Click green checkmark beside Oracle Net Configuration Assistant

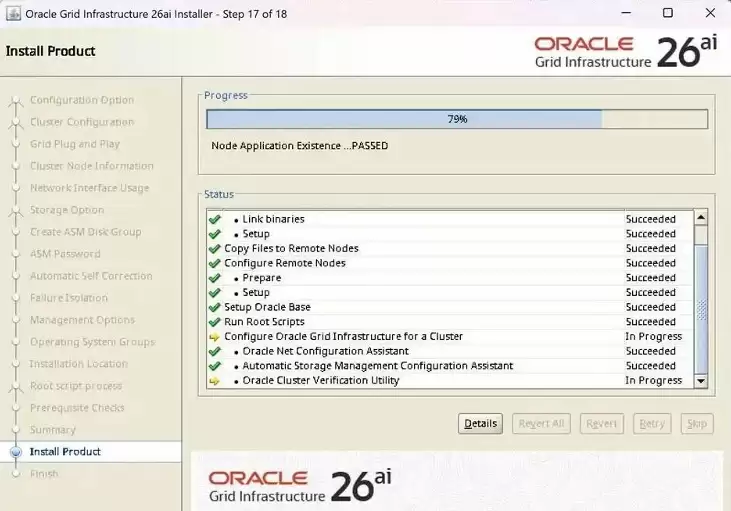tap(214, 352)
